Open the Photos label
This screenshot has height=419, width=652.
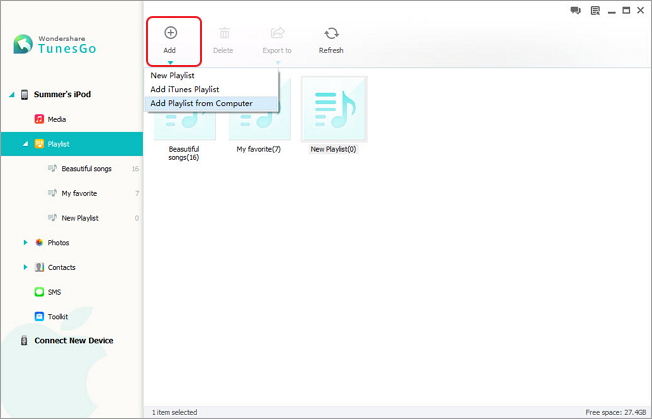58,242
